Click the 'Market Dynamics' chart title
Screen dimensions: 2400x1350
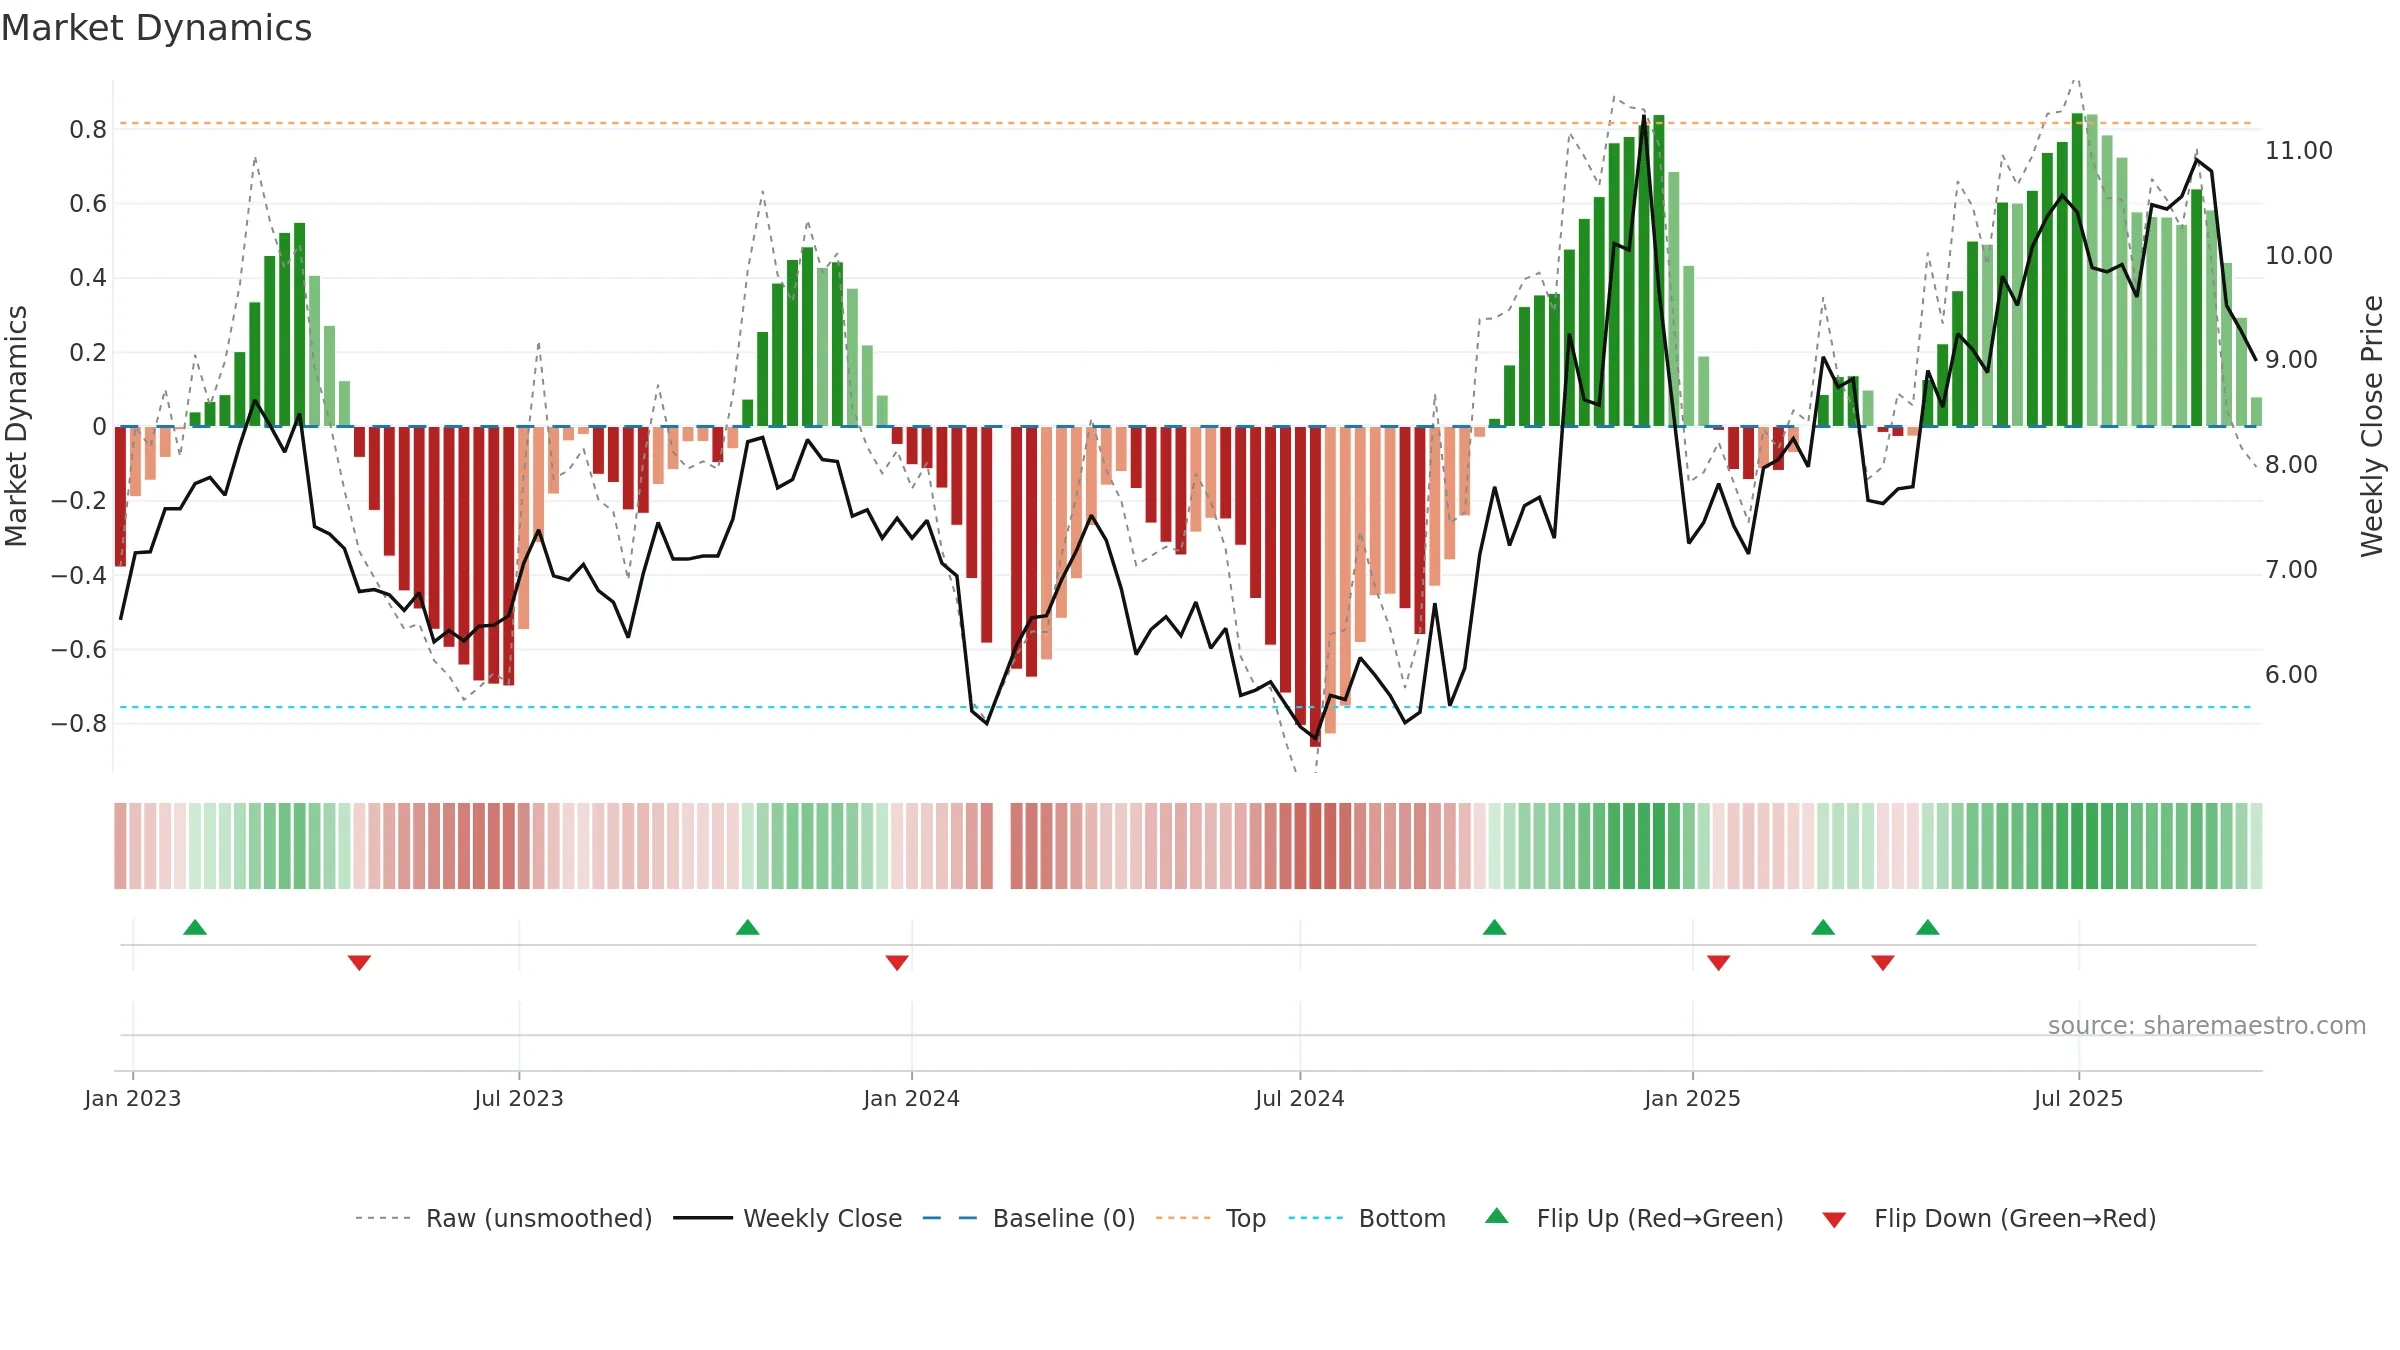[156, 28]
